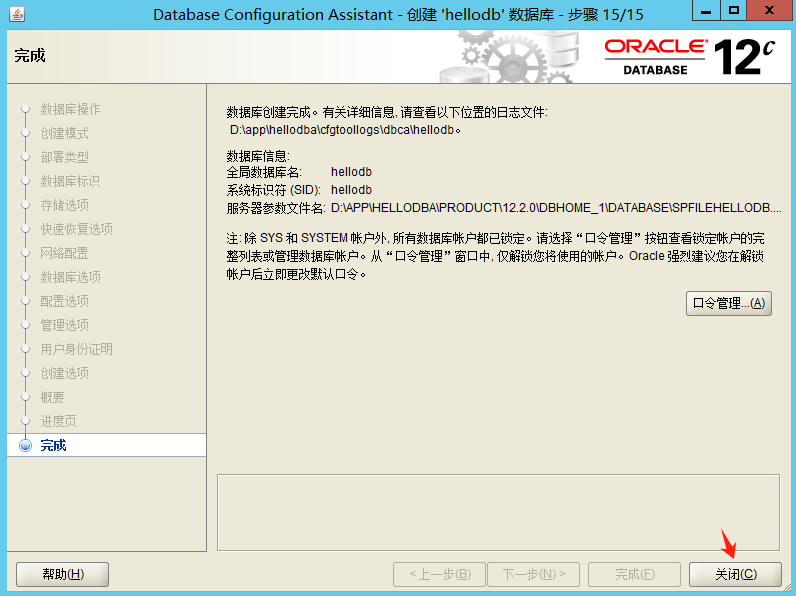Select the 部署类型 step
This screenshot has width=796, height=596.
64,157
